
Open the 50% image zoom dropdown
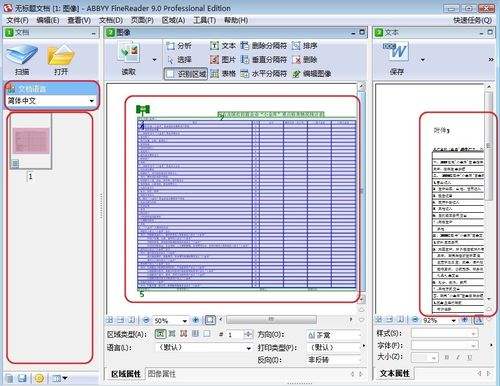tap(184, 321)
